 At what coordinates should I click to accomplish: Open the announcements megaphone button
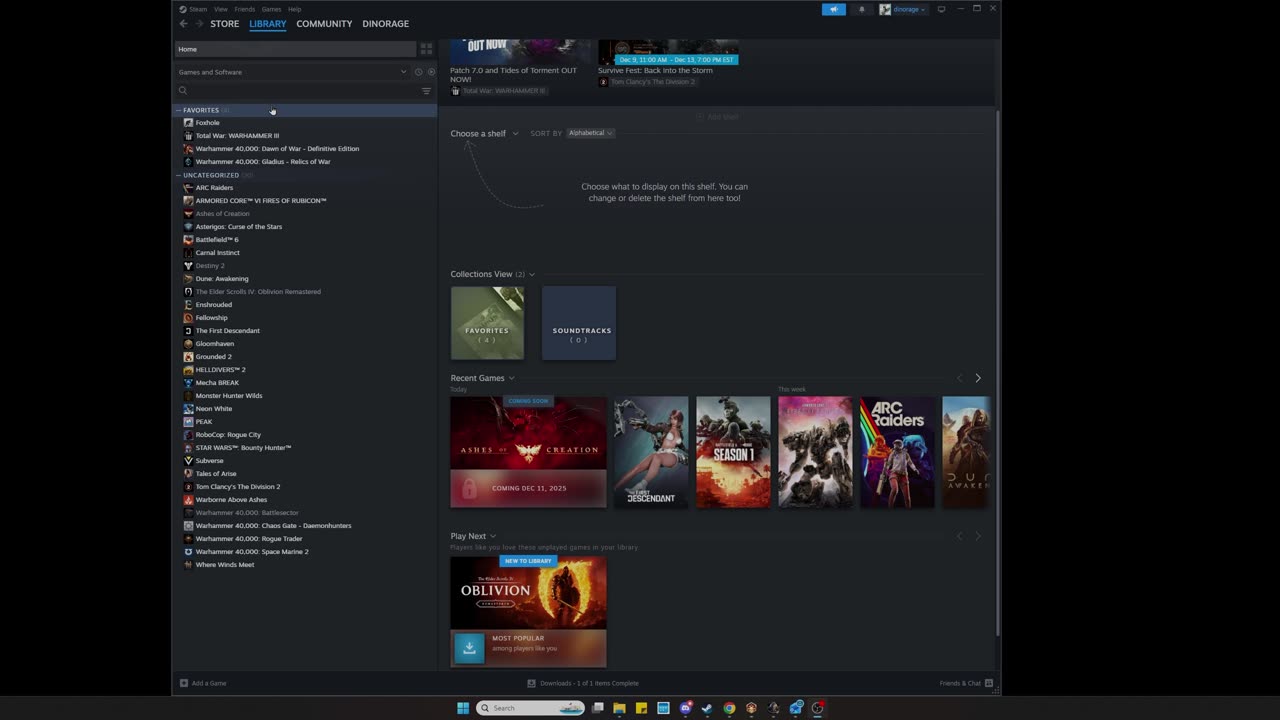pyautogui.click(x=833, y=9)
